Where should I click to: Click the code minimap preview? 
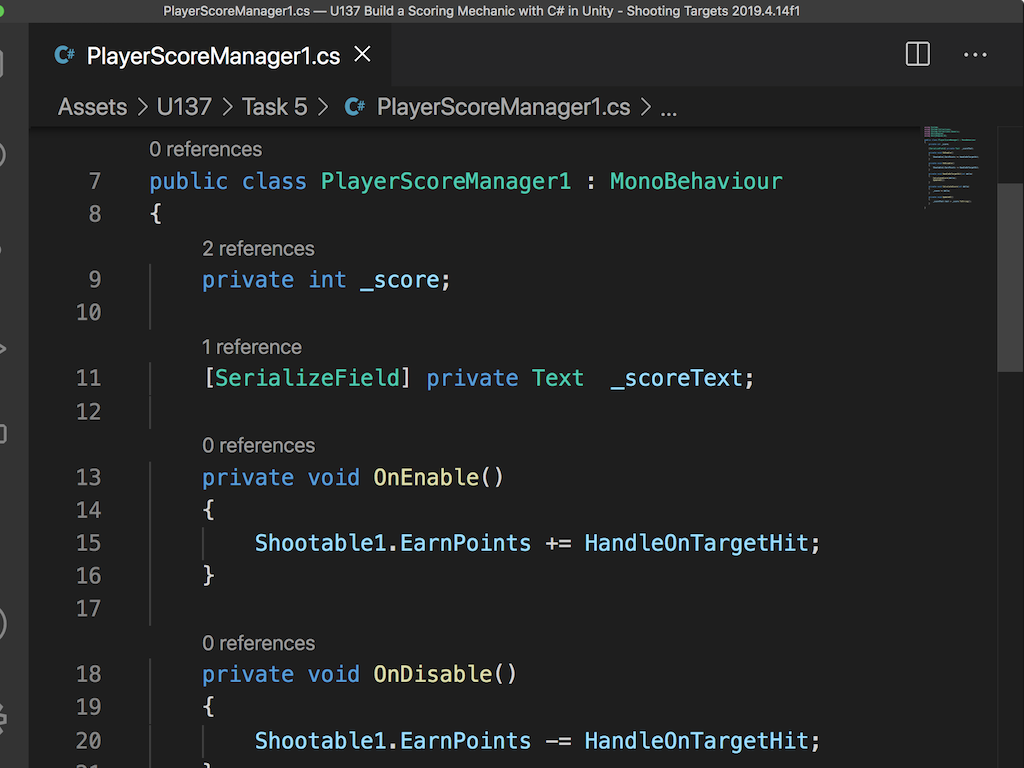coord(951,167)
